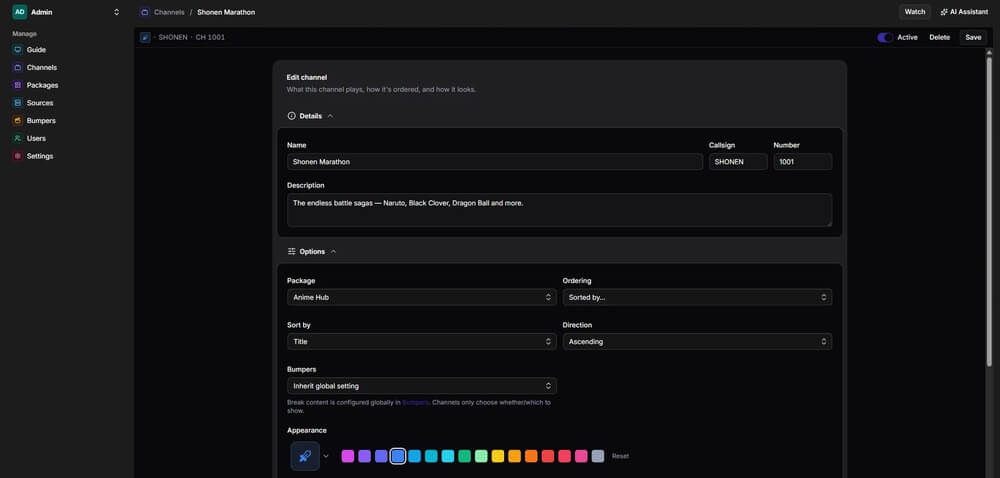Click the sliders icon beside Options

coord(291,252)
